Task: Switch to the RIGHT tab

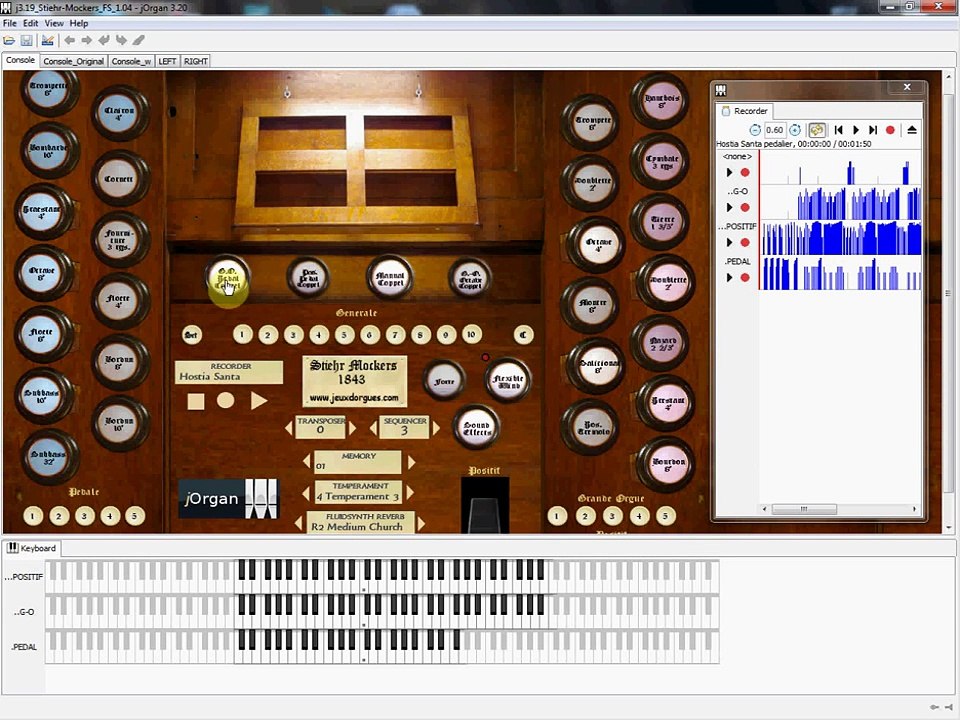Action: point(195,61)
